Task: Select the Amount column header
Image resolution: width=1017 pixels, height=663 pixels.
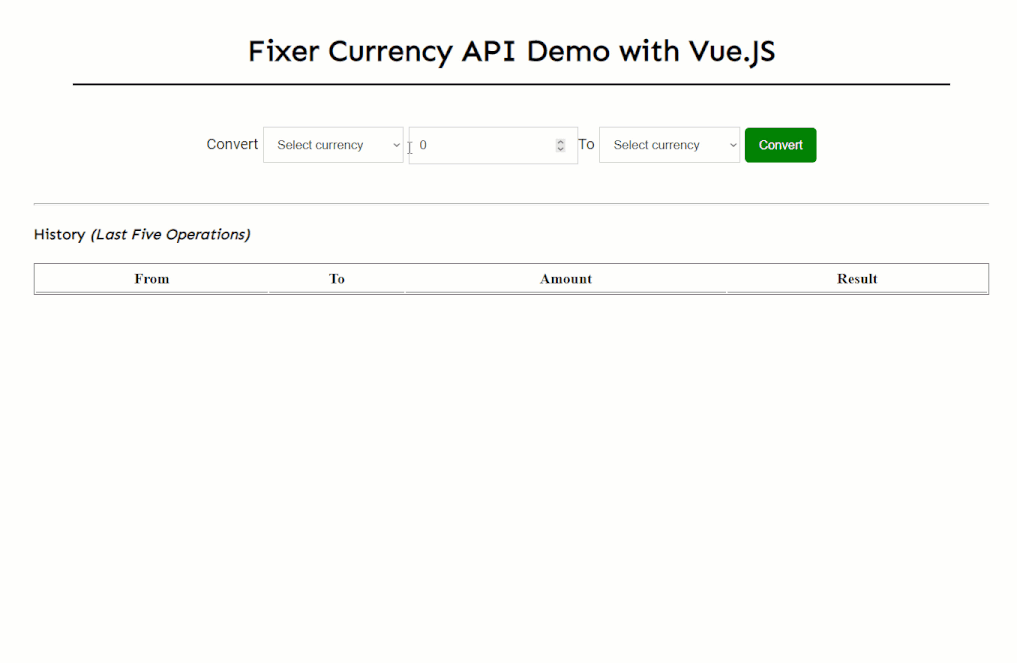Action: pos(566,279)
